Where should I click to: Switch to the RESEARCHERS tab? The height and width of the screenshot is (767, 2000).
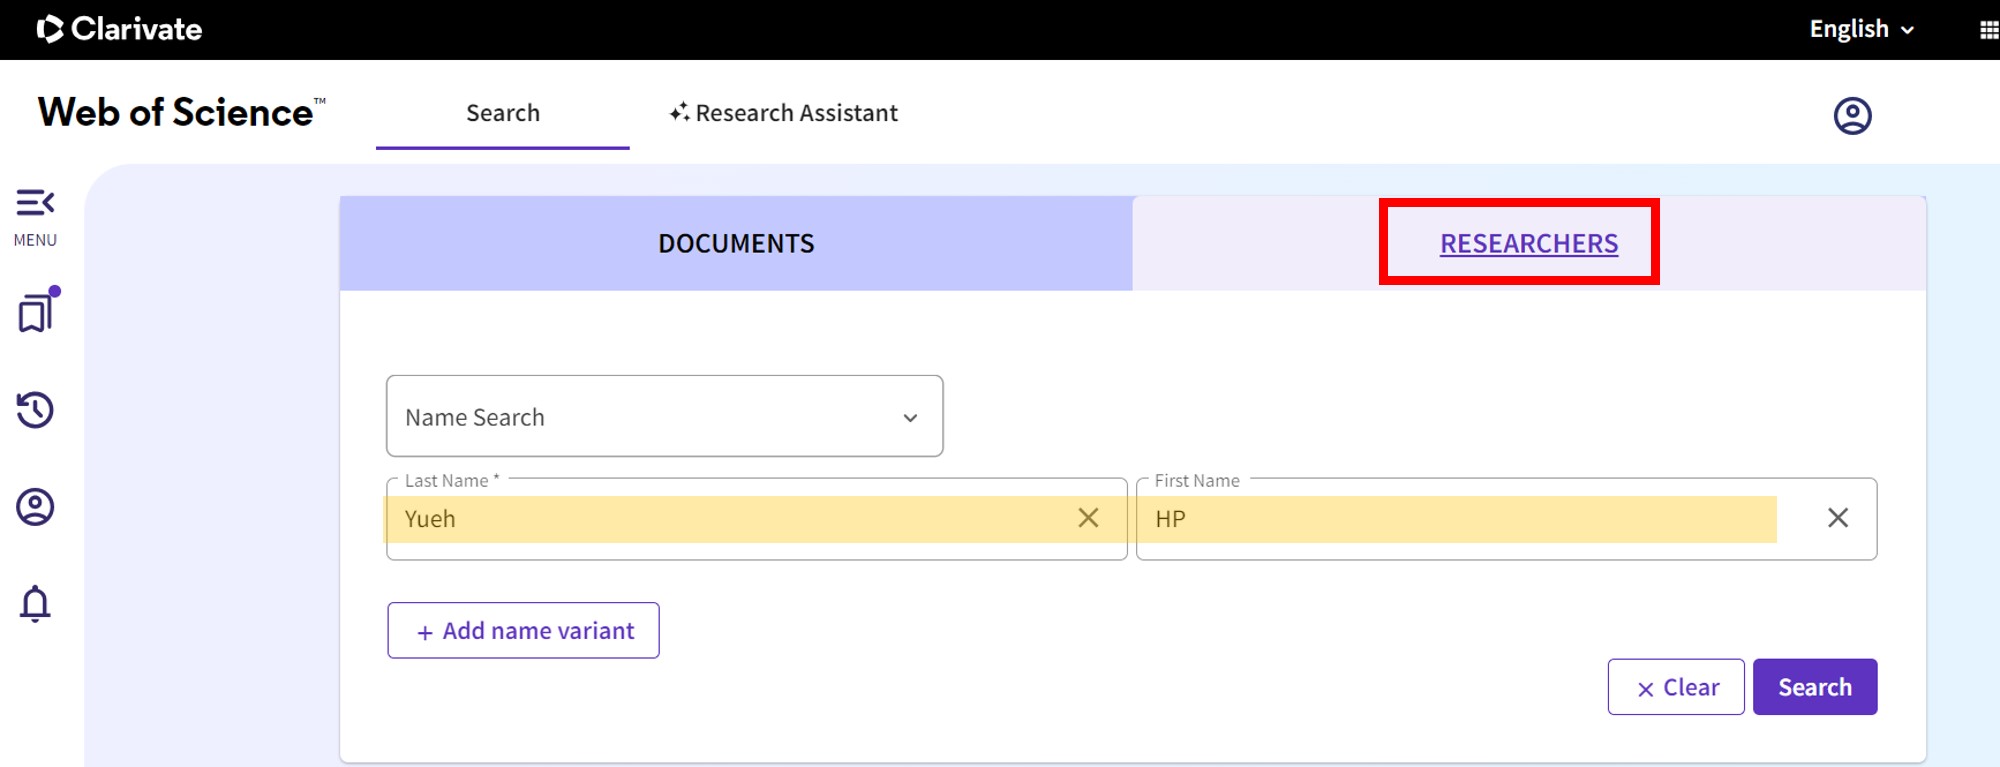(x=1529, y=243)
